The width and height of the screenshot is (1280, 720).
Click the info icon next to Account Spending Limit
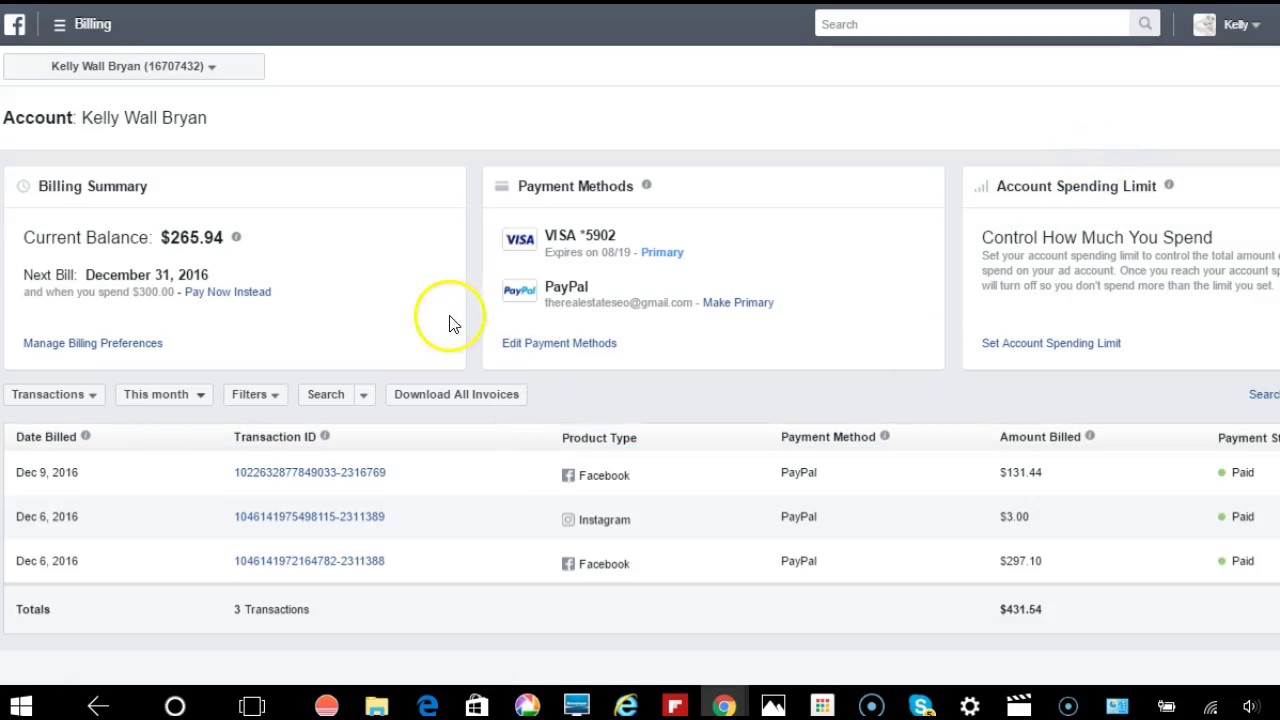[x=1169, y=185]
